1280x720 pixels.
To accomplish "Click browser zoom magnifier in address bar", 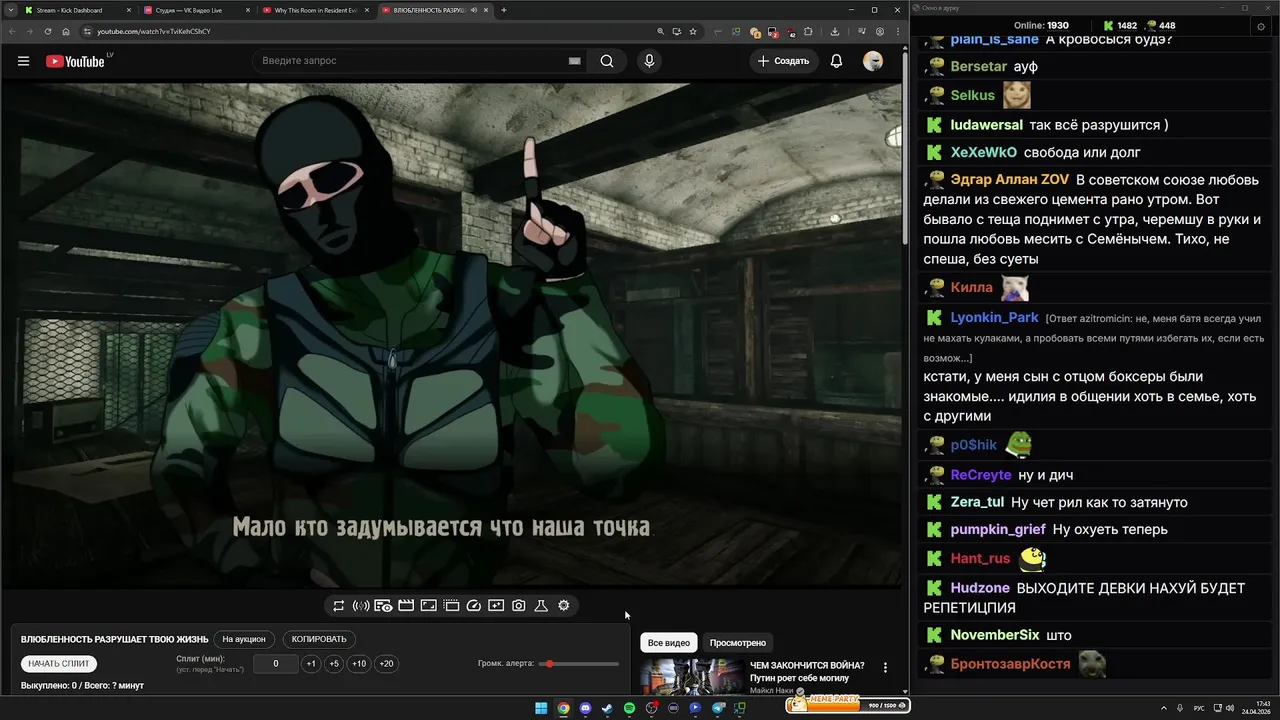I will pyautogui.click(x=661, y=31).
